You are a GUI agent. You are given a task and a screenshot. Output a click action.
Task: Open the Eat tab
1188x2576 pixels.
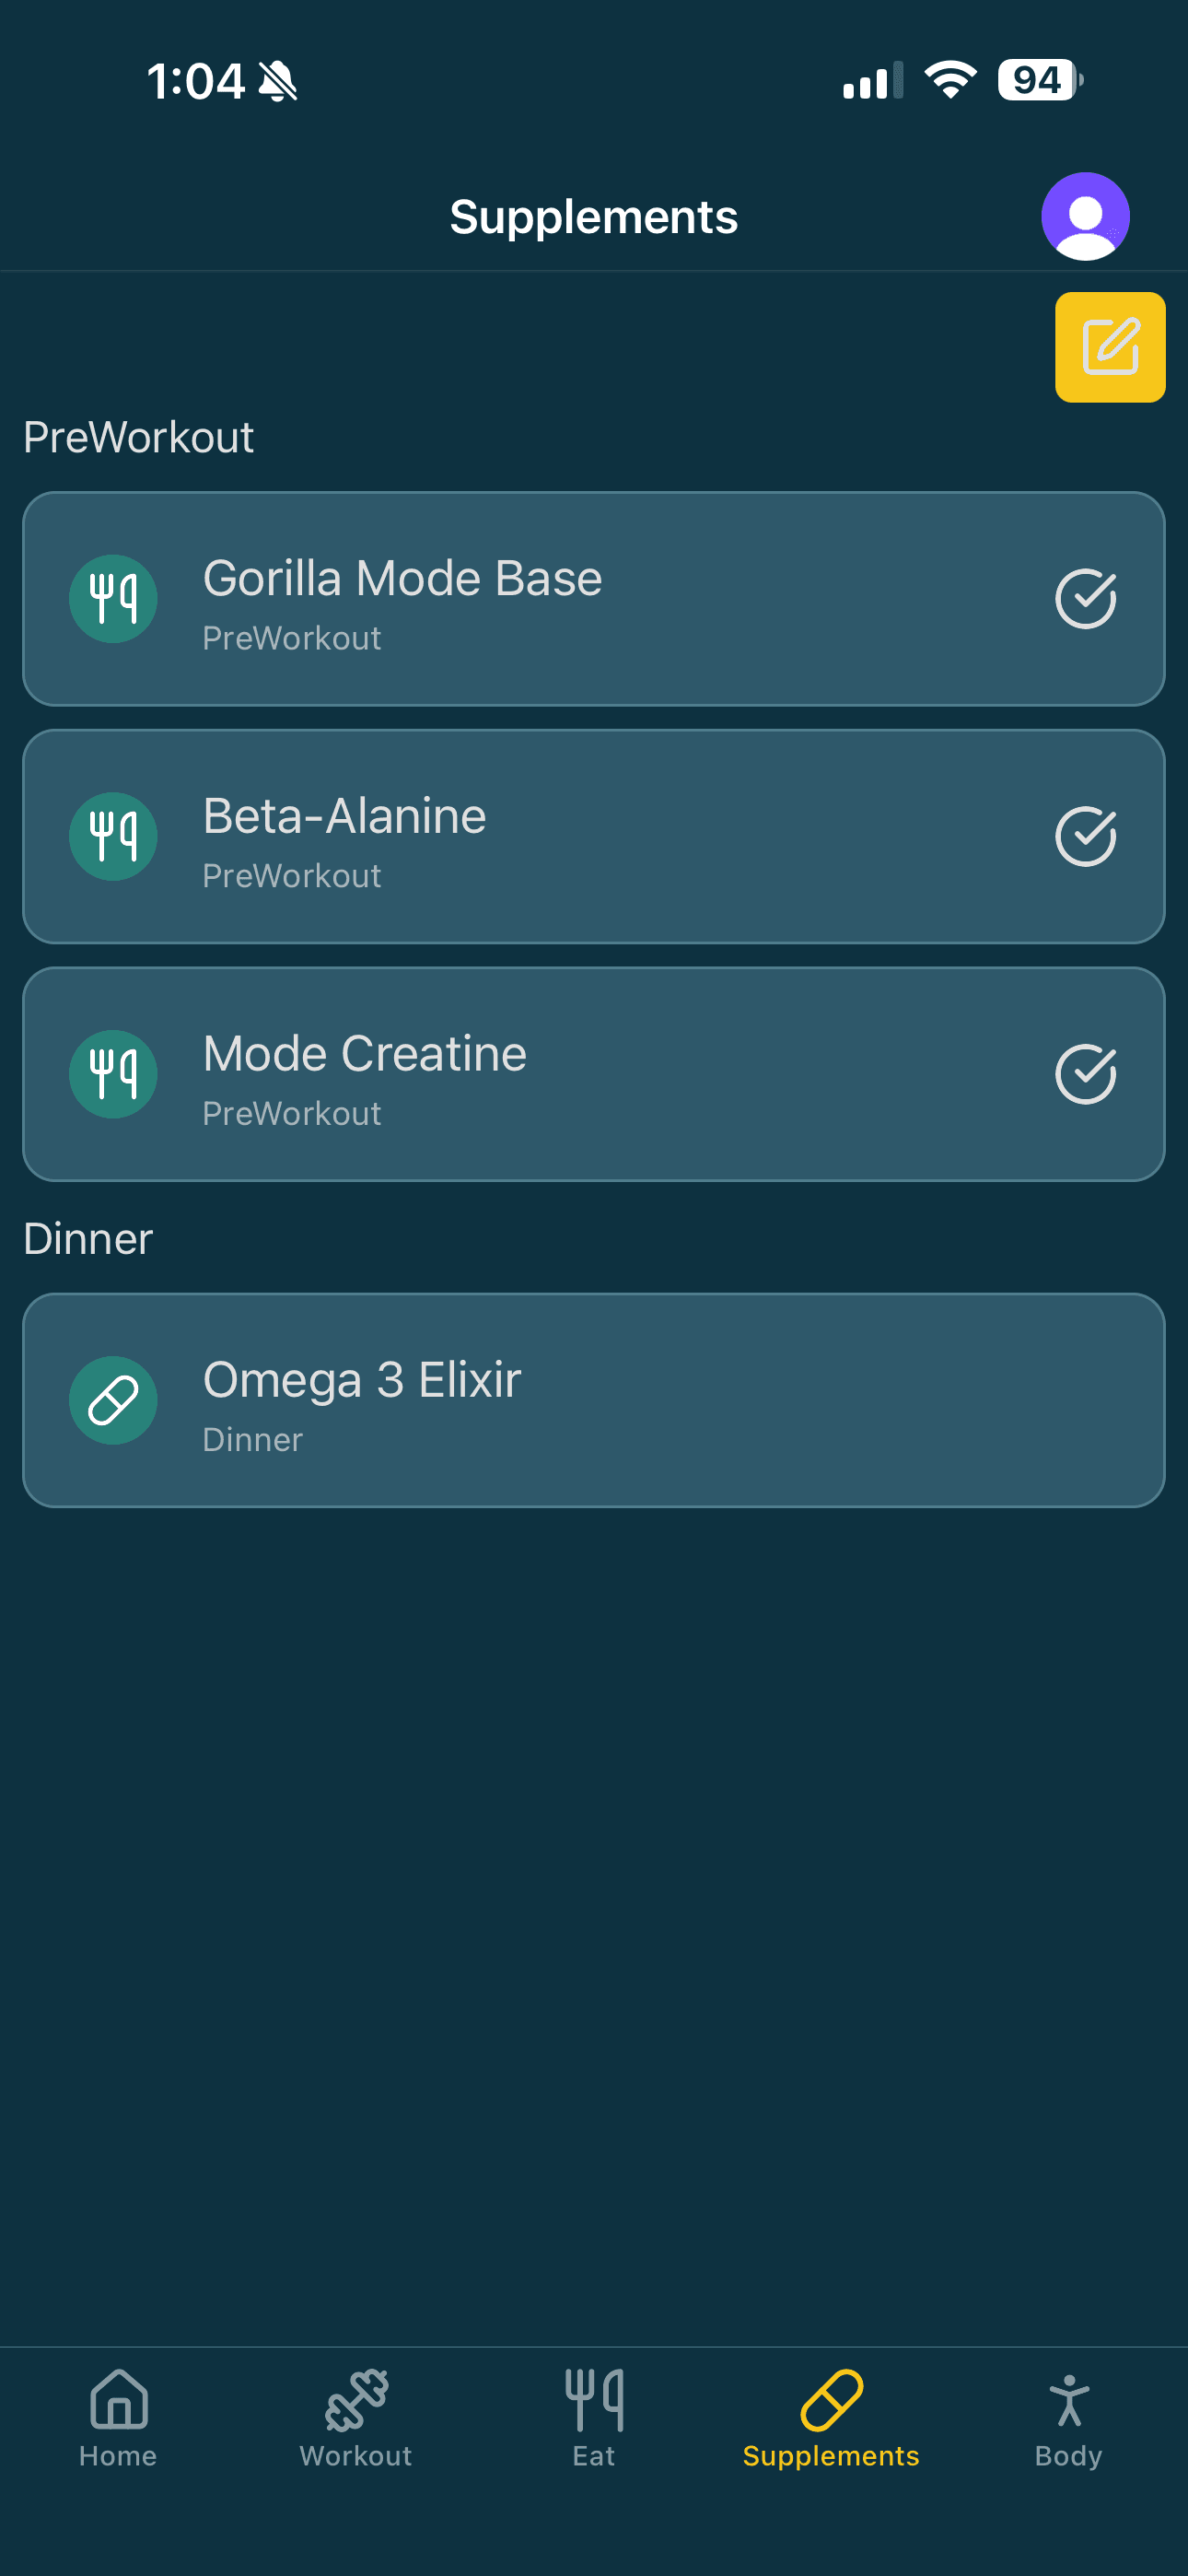pos(594,2418)
